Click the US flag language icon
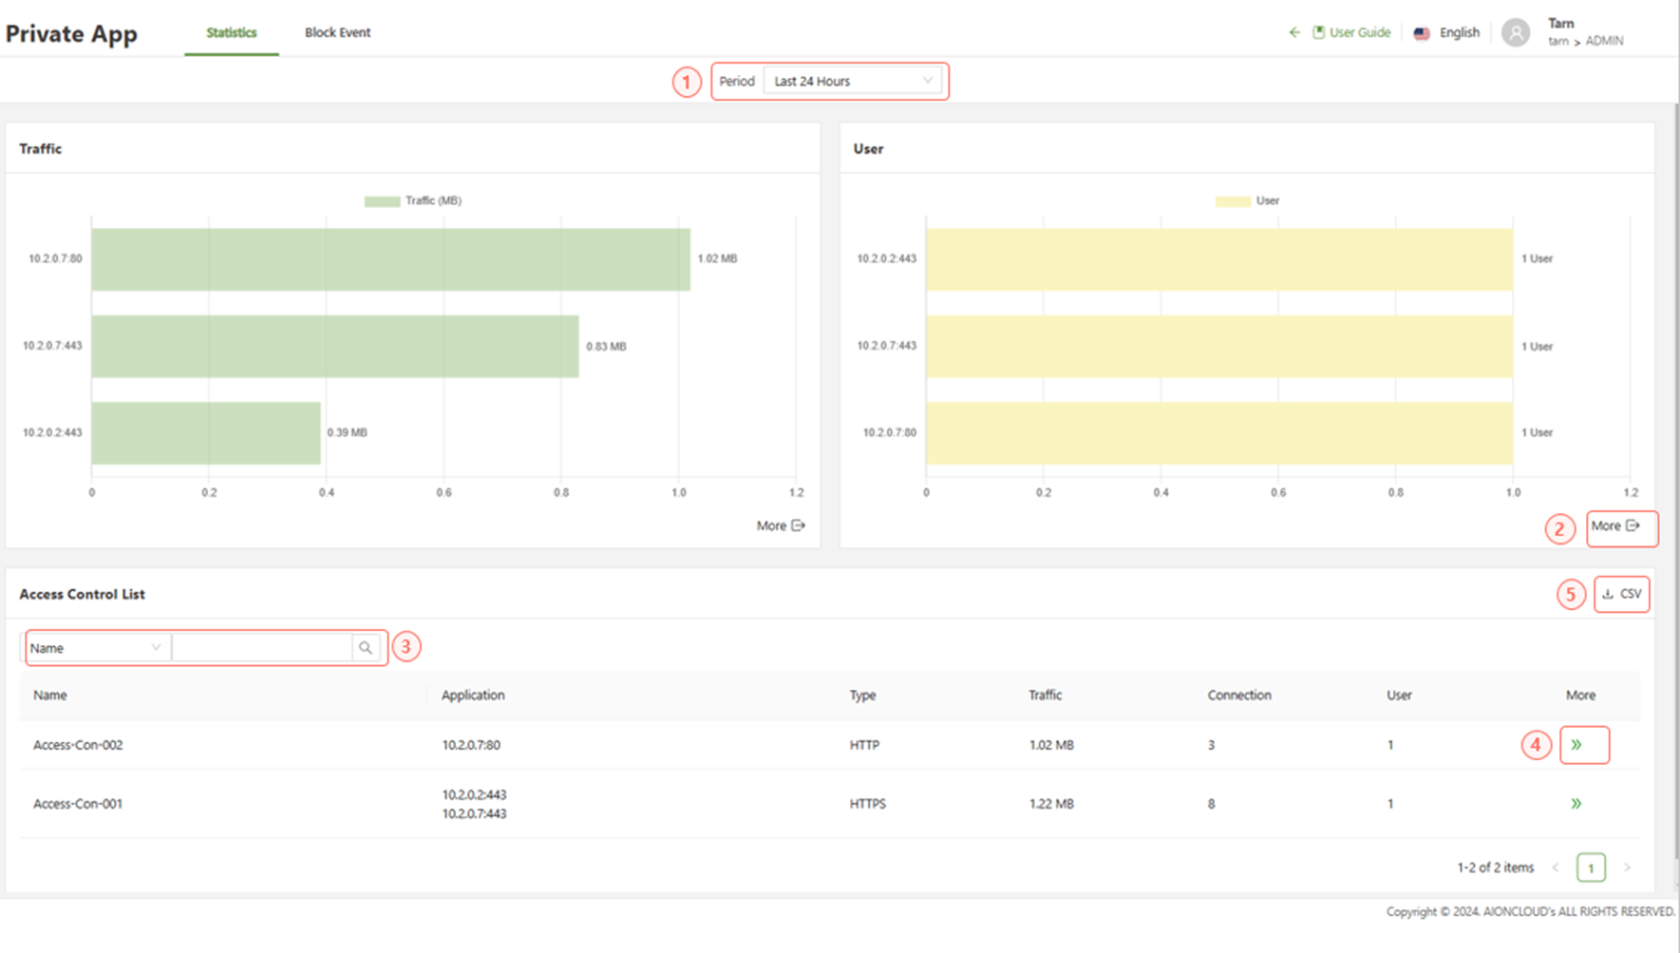Screen dimensions: 1680x953 [x=1421, y=33]
